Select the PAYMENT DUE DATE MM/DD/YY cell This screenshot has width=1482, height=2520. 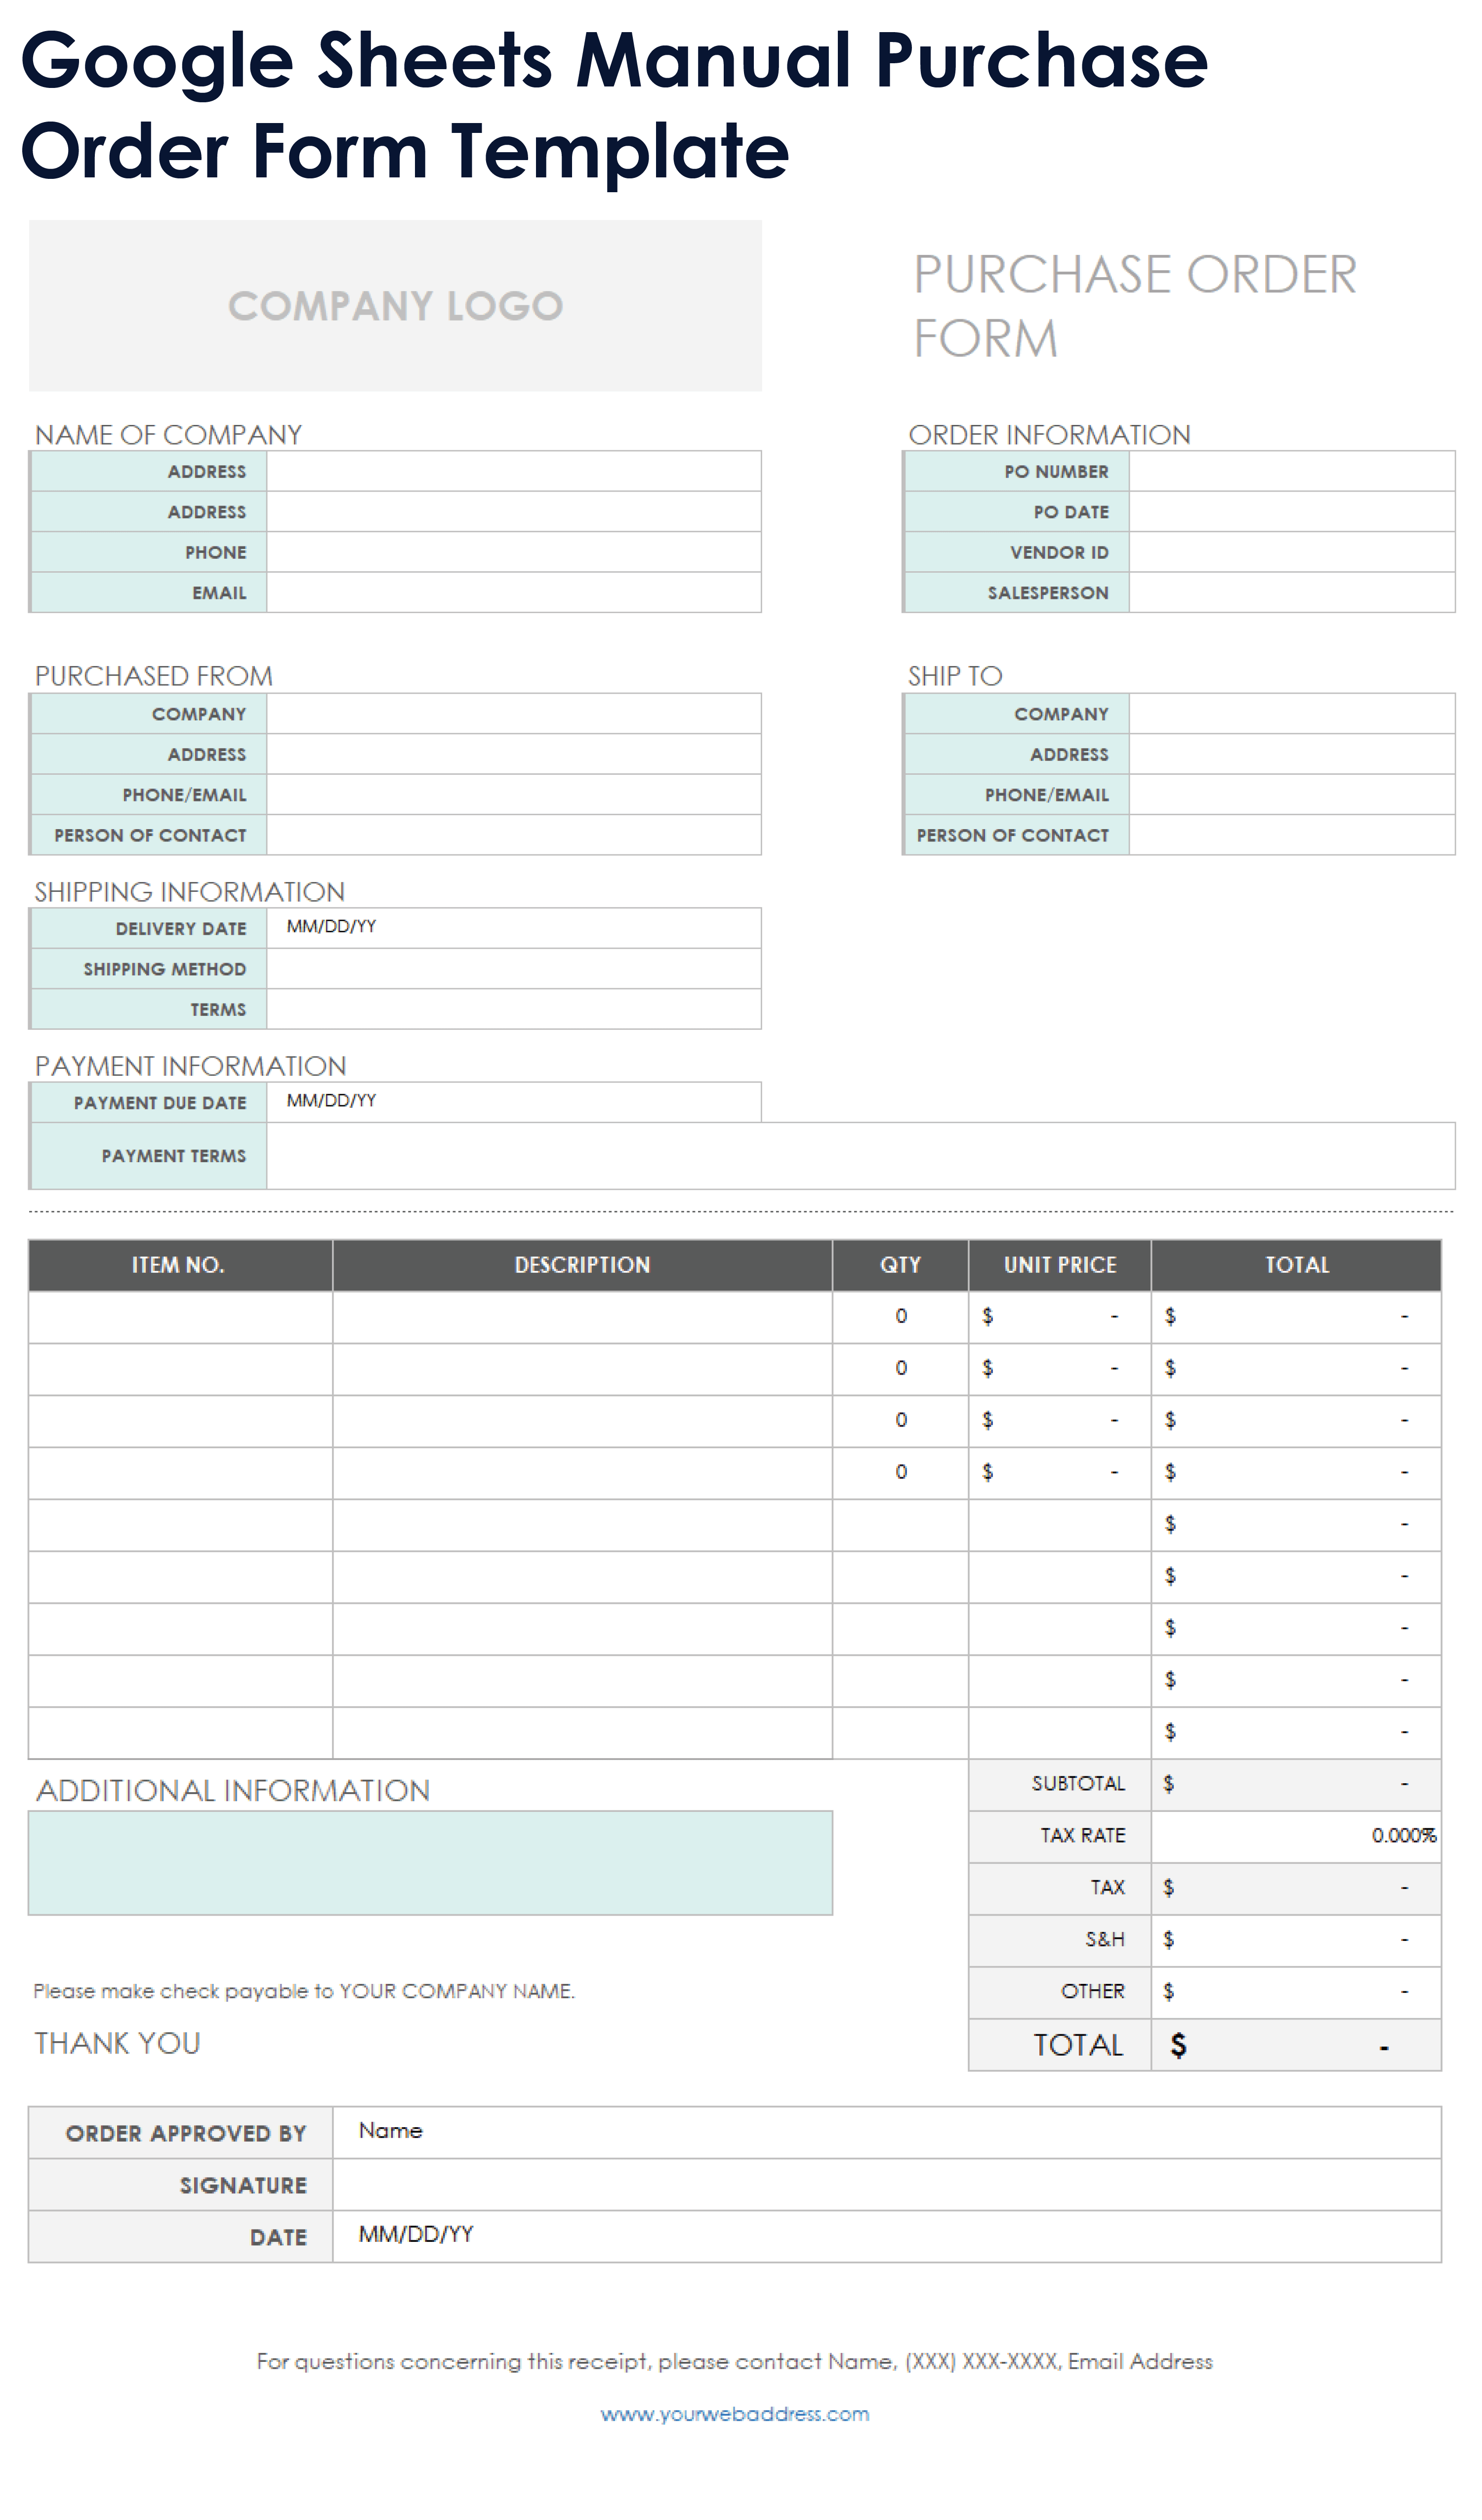(514, 1102)
